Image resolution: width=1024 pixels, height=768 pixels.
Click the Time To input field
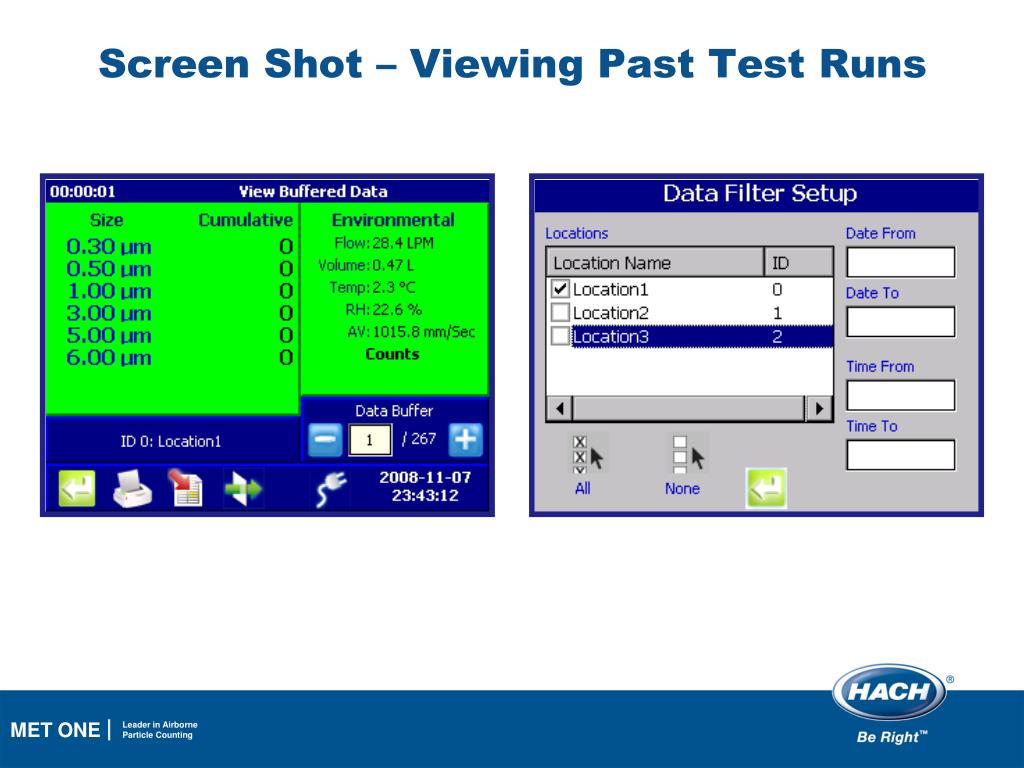tap(901, 455)
